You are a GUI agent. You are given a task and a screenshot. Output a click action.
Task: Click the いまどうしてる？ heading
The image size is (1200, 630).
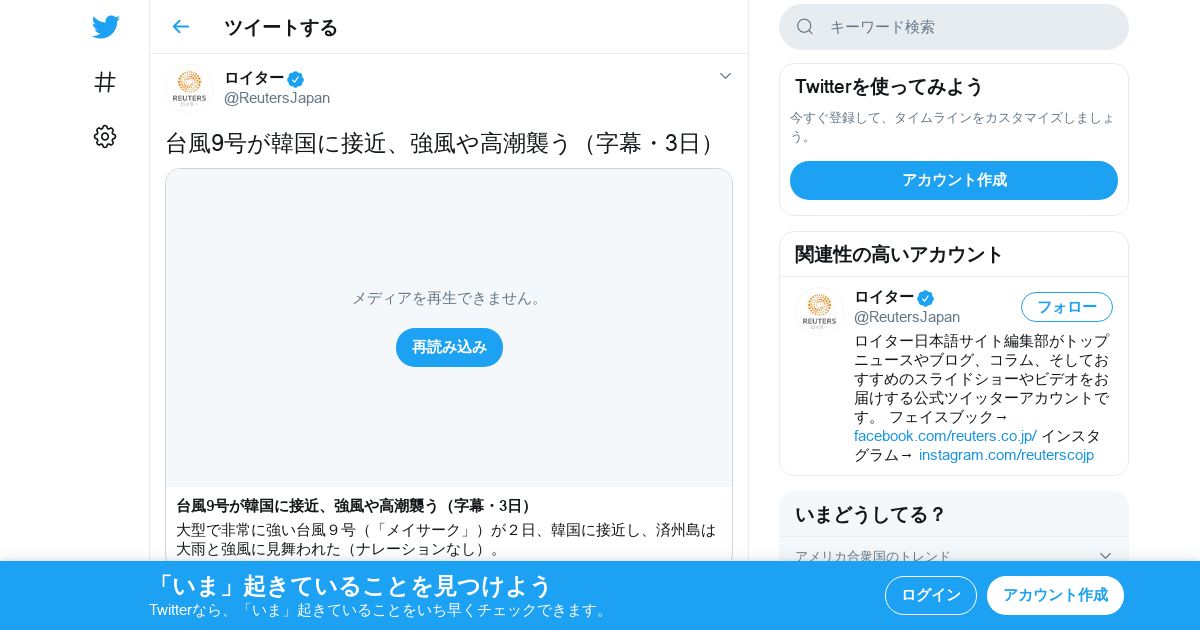tap(870, 514)
